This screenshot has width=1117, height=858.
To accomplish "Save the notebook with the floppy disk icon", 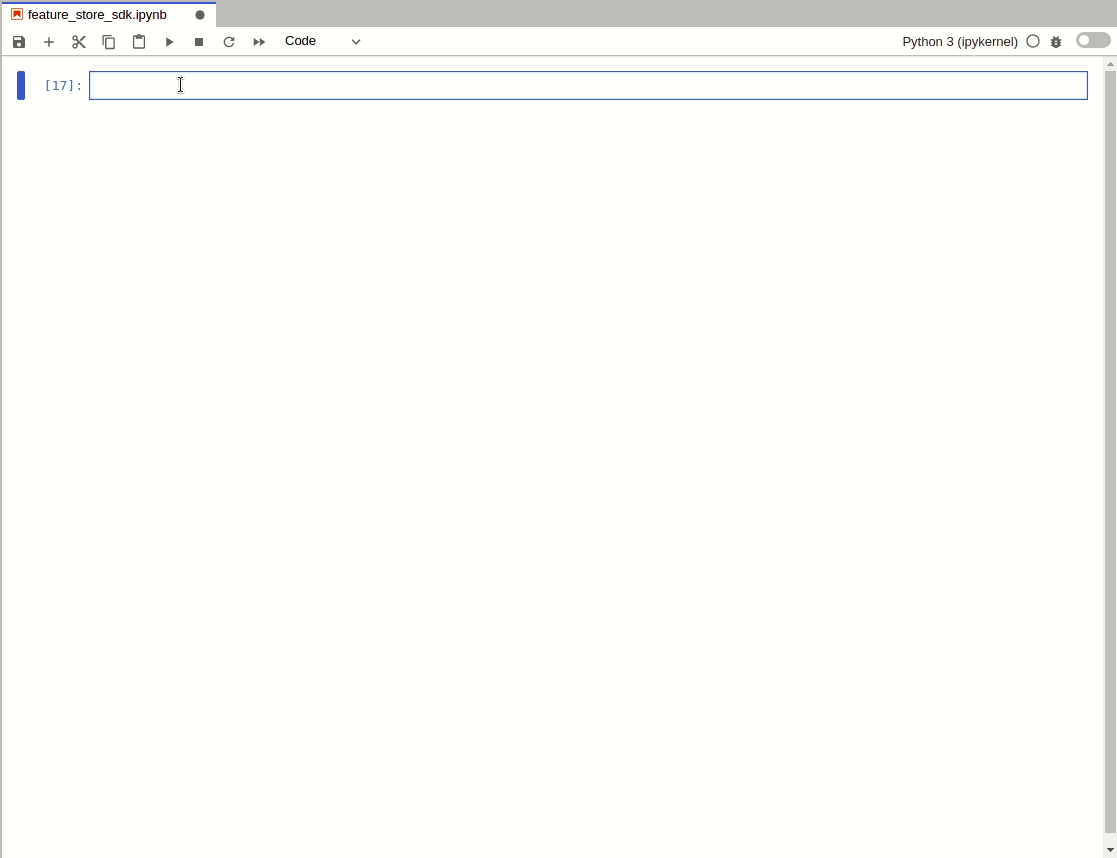I will coord(19,42).
